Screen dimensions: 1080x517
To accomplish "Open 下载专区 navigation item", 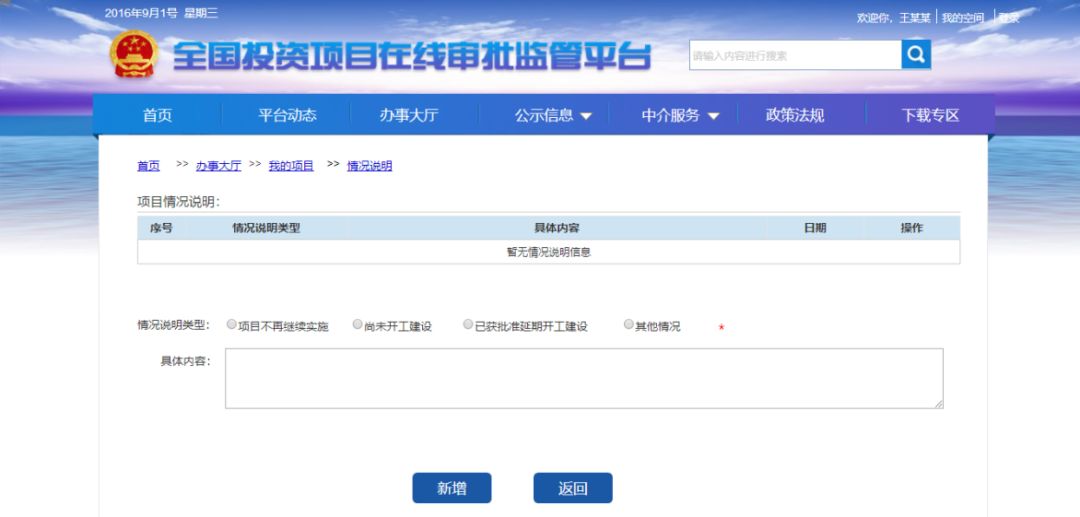I will (x=930, y=115).
